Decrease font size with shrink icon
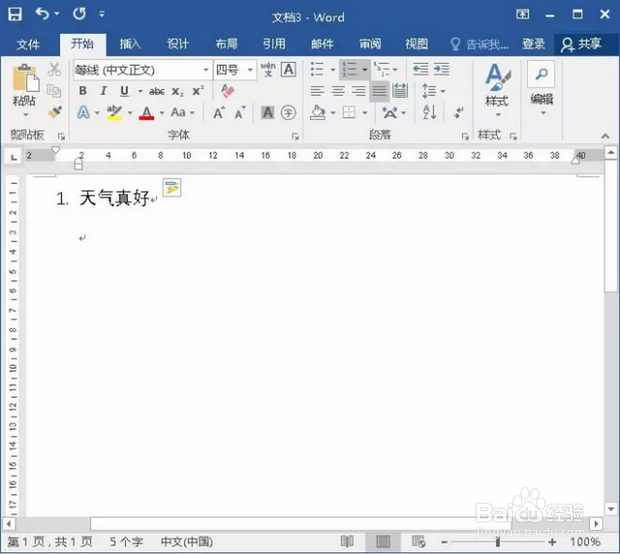The width and height of the screenshot is (620, 554). point(240,113)
